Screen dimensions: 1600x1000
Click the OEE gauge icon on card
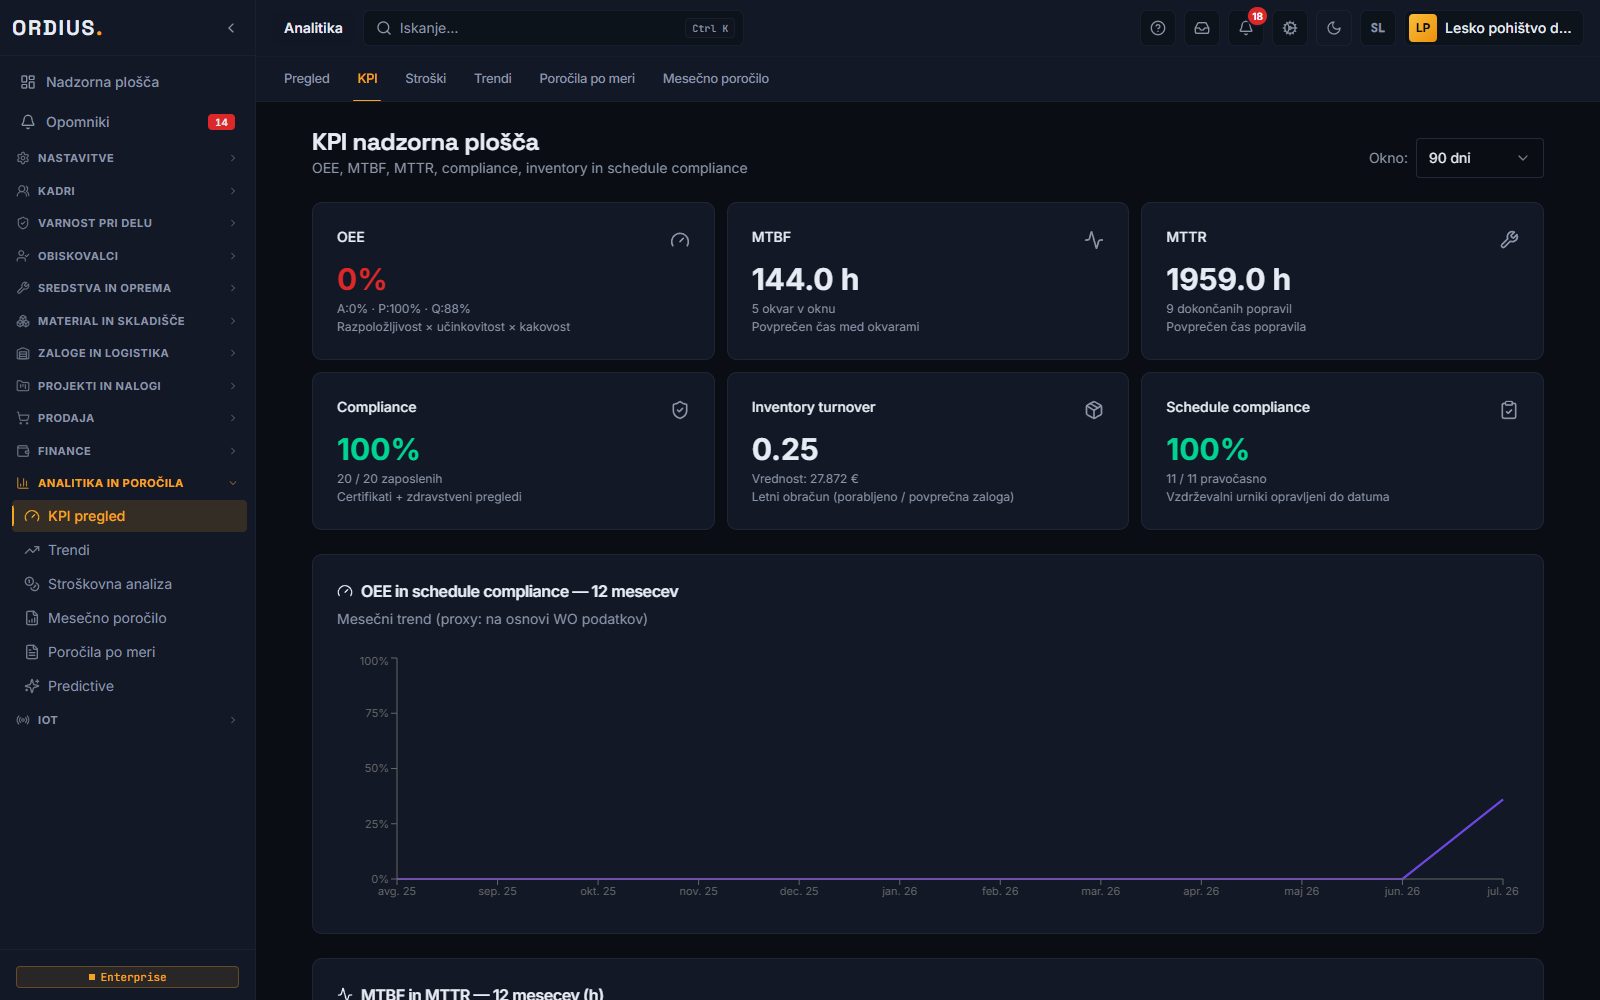[680, 240]
